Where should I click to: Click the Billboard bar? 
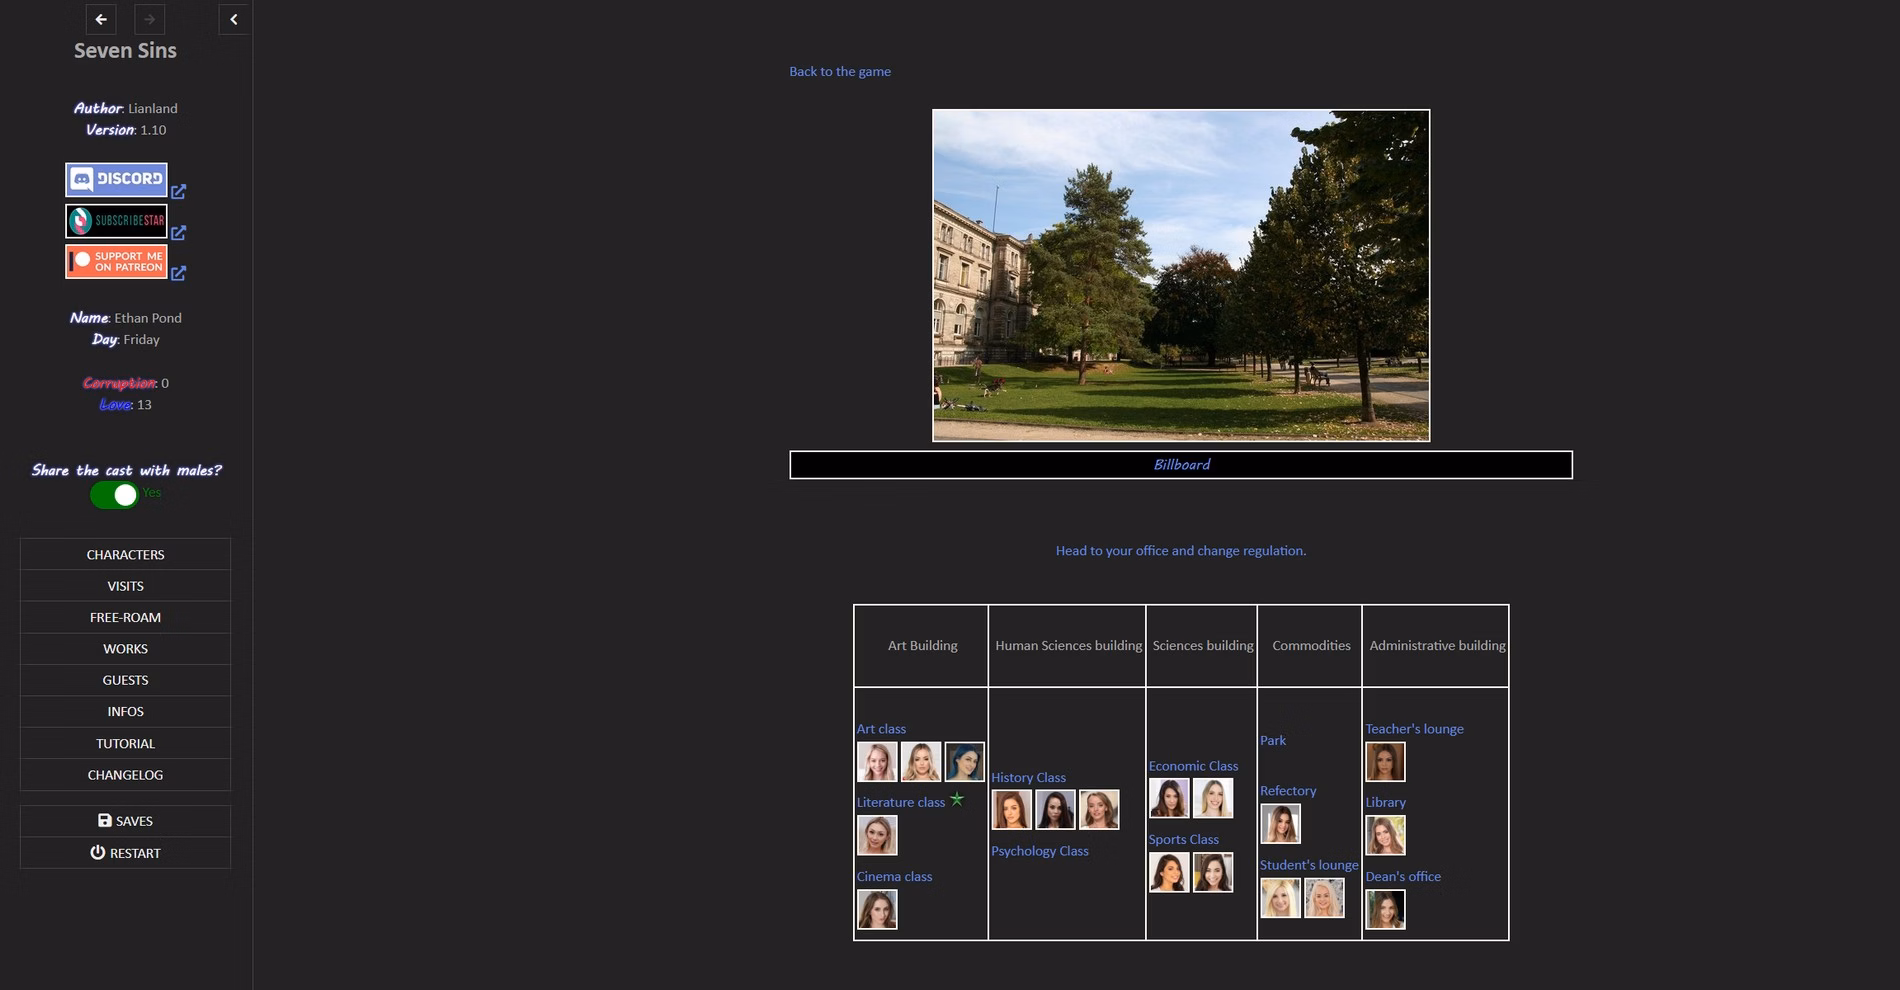(x=1180, y=464)
